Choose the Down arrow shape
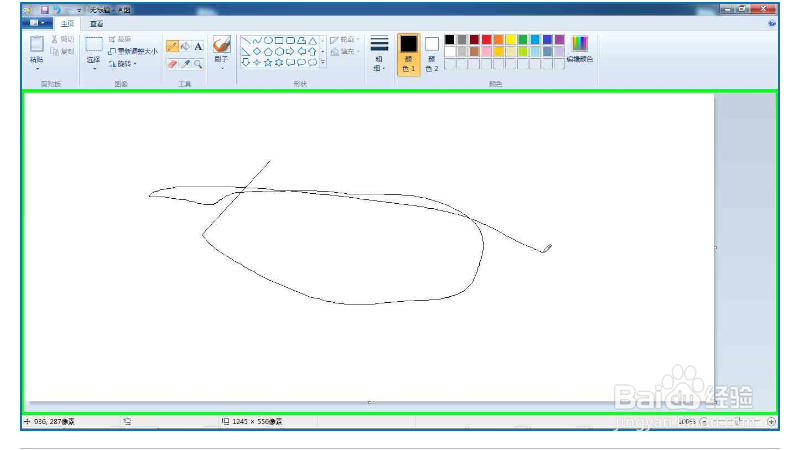This screenshot has width=800, height=450. 246,62
